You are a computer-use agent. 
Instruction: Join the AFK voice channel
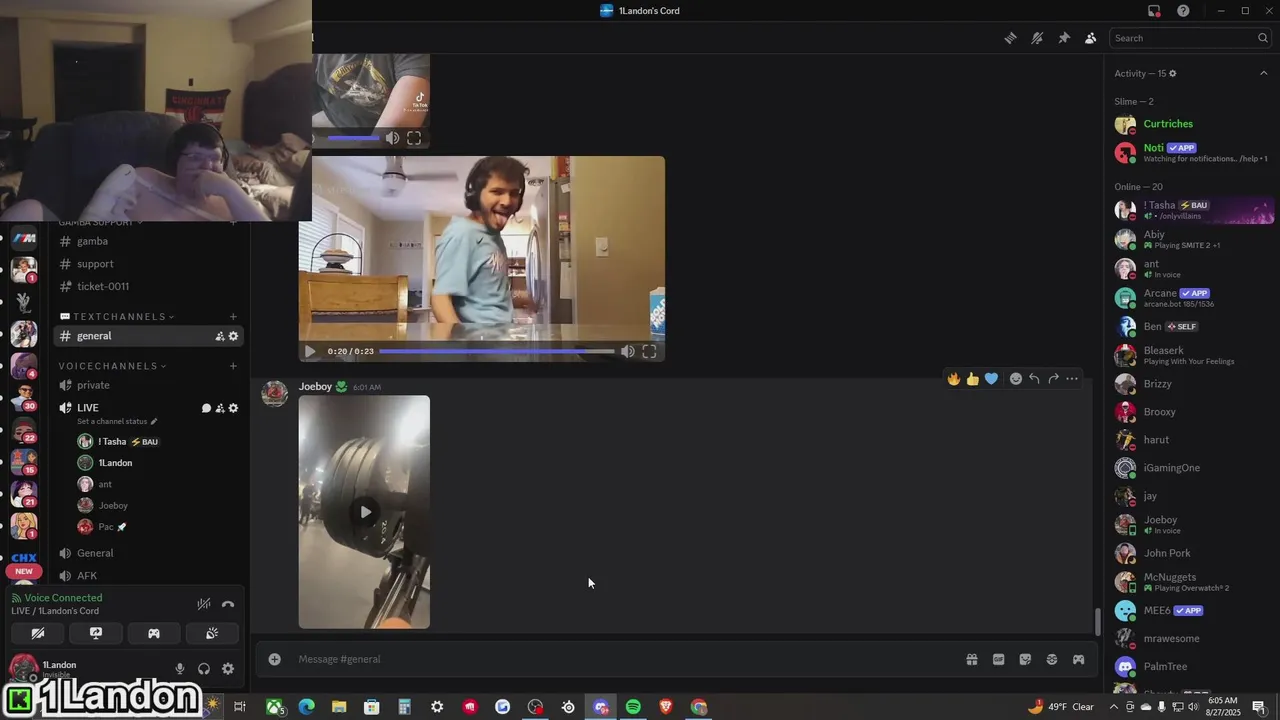tap(148, 576)
